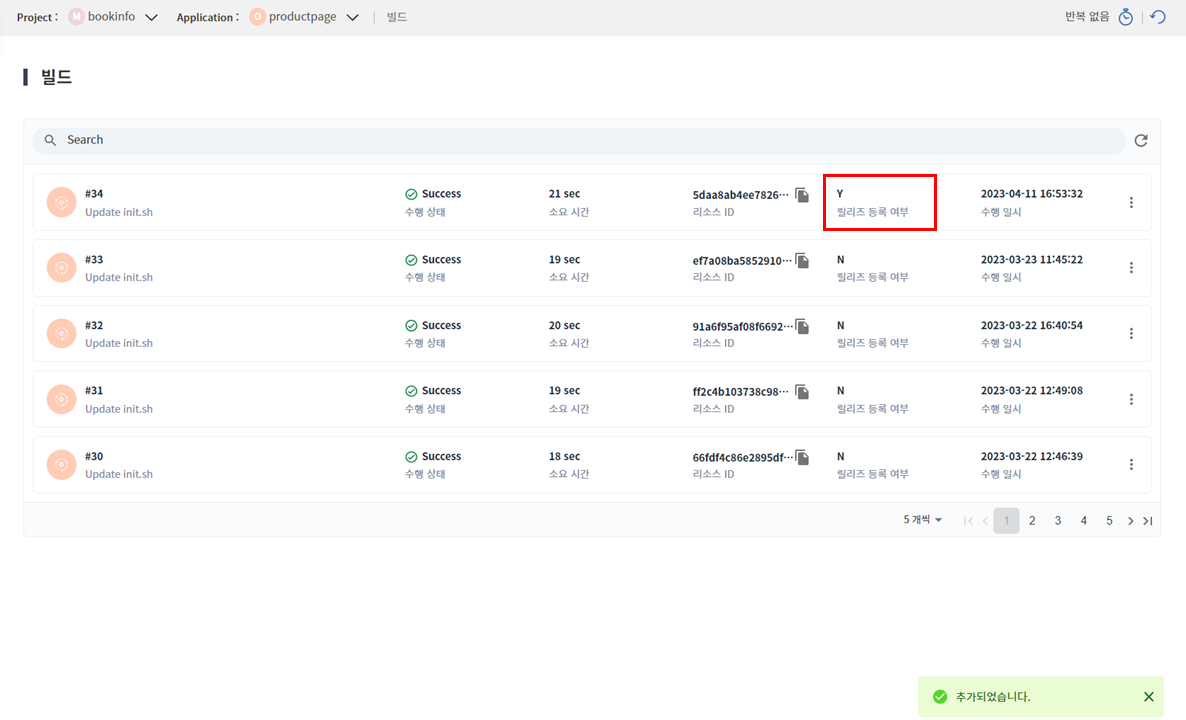Viewport: 1186px width, 720px height.
Task: Open the '5 개씩' page size dropdown
Action: coord(923,520)
